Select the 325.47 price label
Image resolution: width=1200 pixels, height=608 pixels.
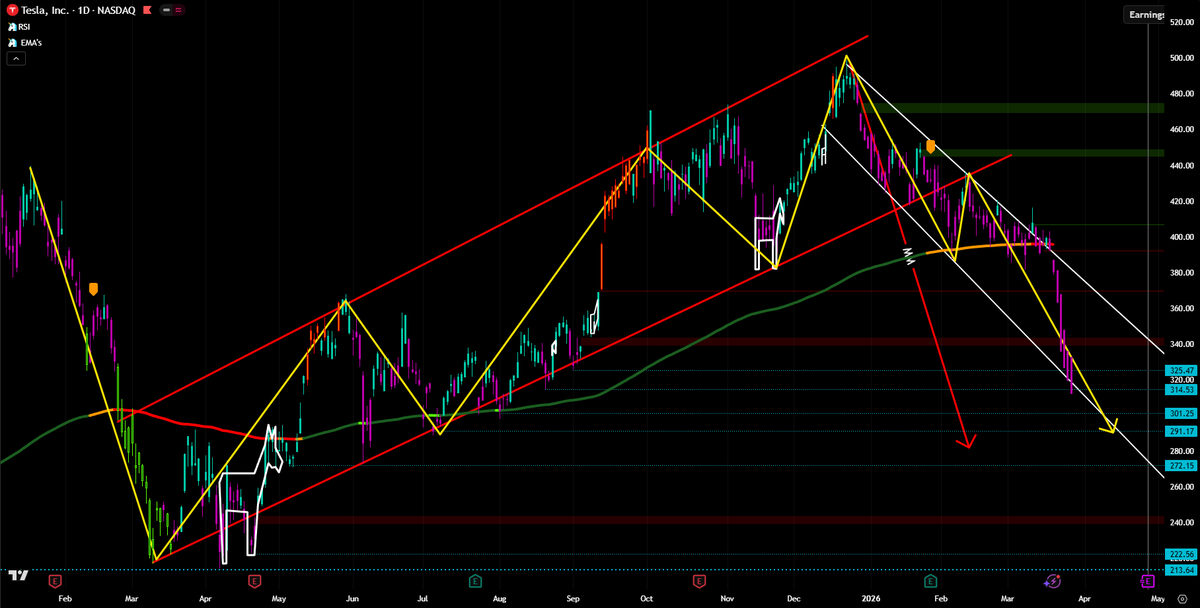coord(1181,370)
